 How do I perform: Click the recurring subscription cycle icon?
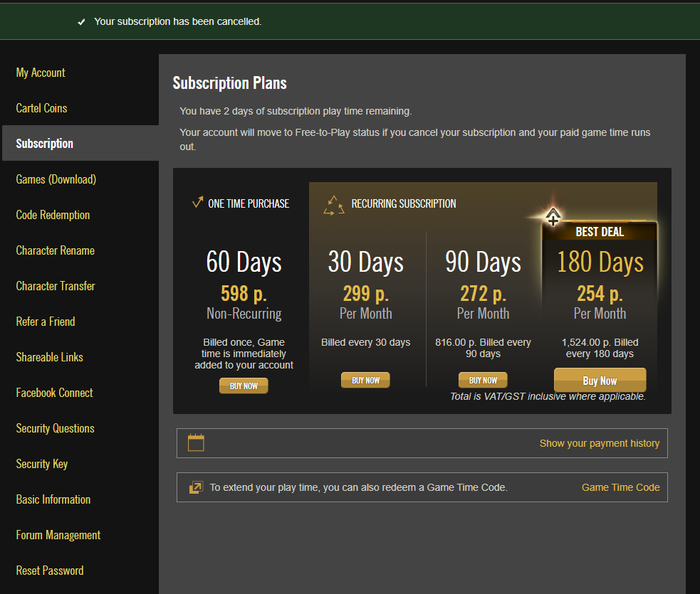pos(334,205)
